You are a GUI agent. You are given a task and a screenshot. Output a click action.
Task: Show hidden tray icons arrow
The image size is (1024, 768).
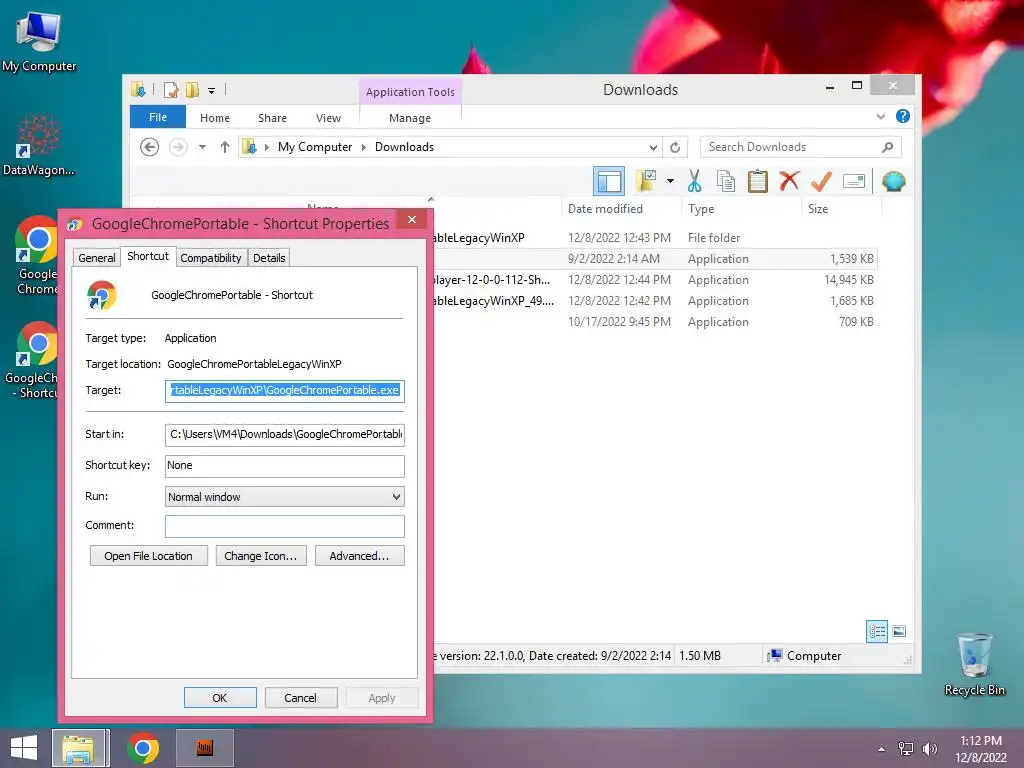pos(882,749)
